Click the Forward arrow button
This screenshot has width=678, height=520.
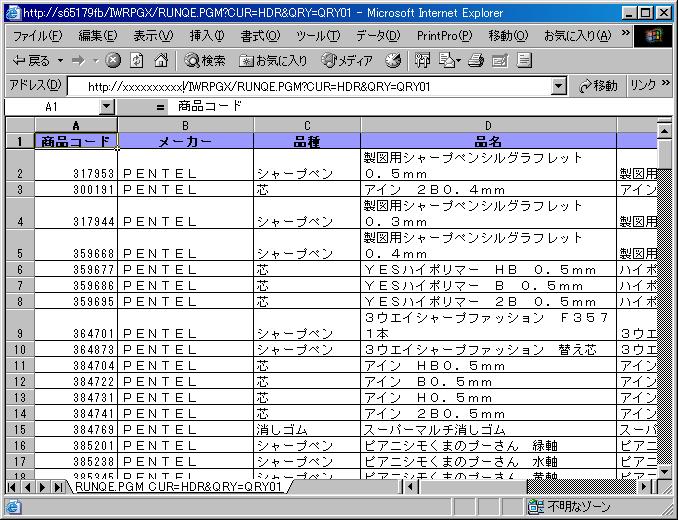click(x=79, y=61)
